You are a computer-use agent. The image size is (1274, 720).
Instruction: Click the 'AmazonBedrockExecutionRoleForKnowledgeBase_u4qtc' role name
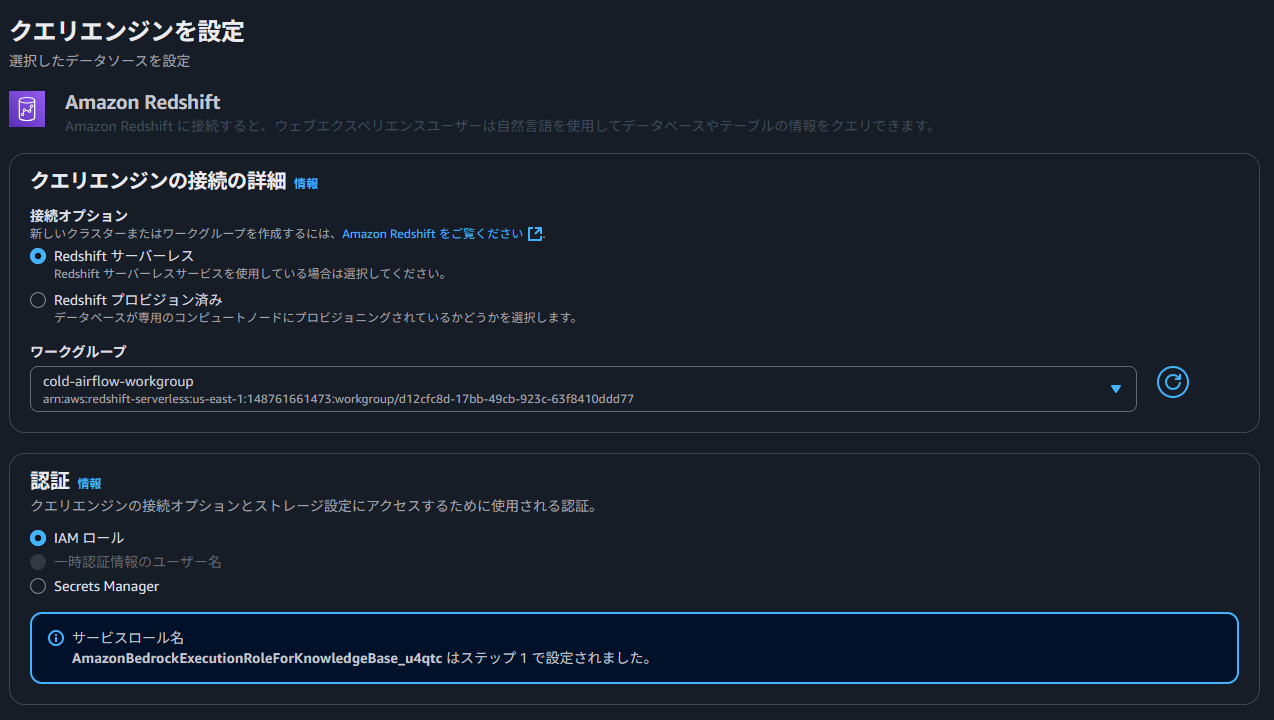click(x=257, y=659)
